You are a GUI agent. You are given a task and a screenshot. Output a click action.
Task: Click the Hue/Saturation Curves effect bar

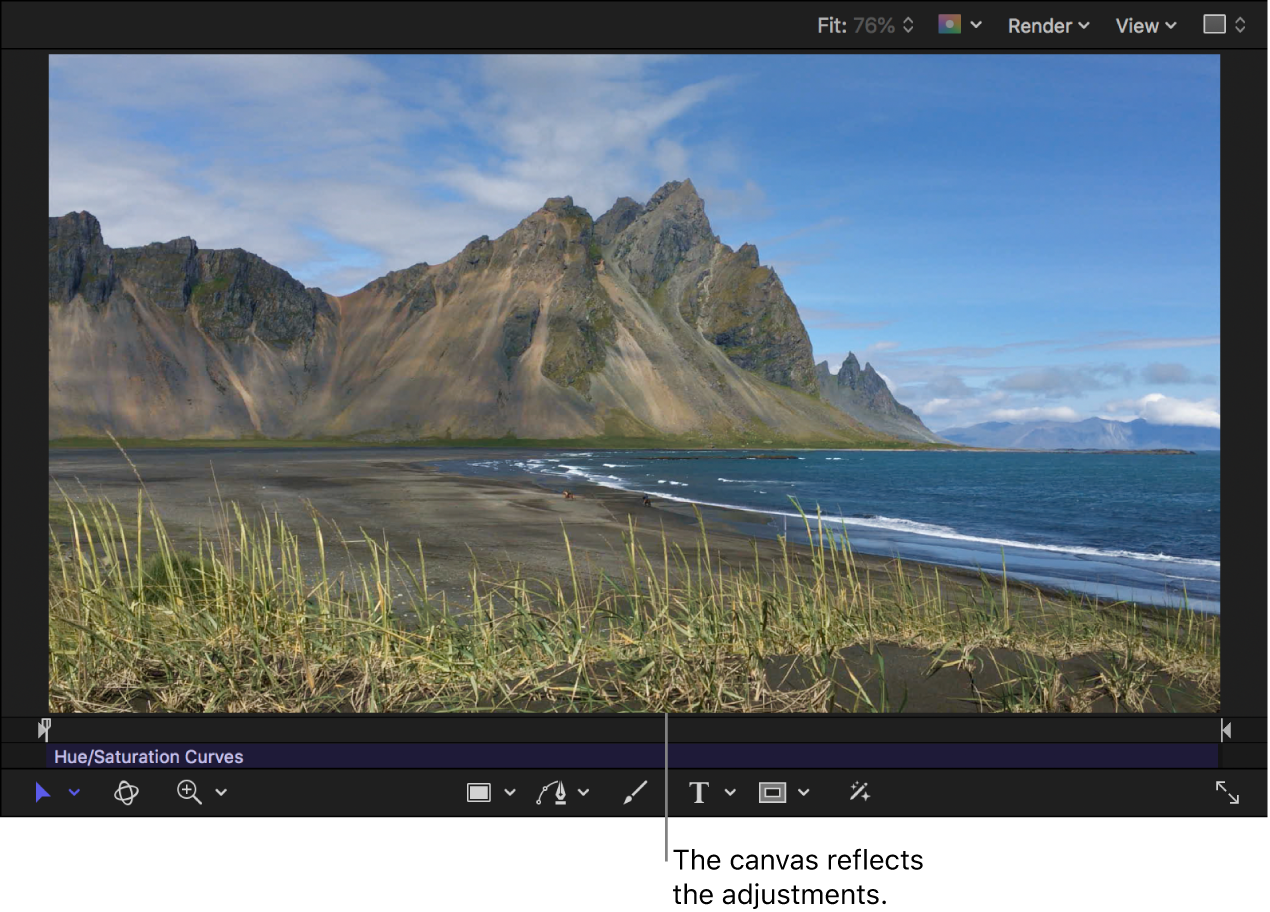coord(148,757)
